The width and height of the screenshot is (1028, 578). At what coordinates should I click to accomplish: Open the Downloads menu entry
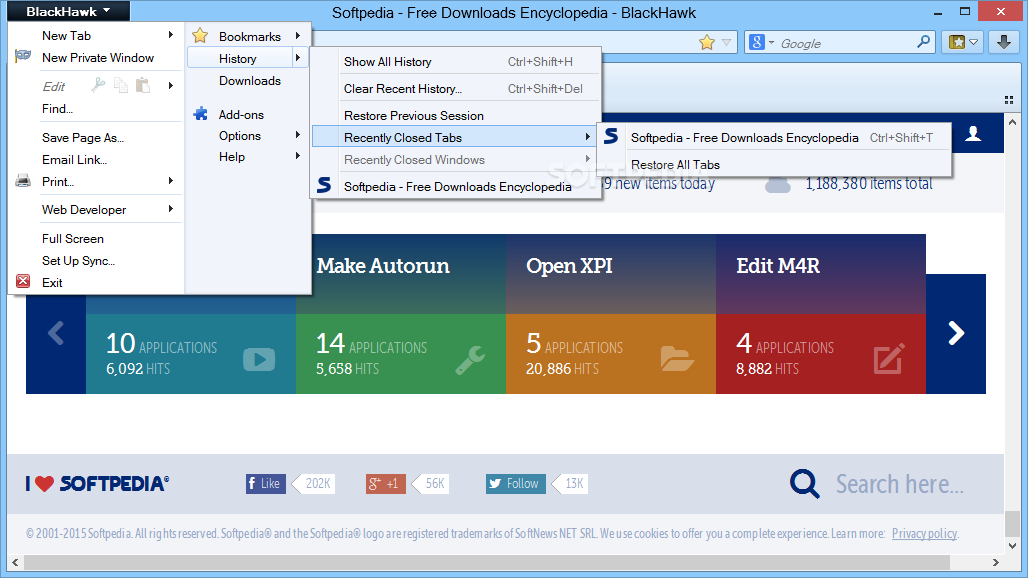(248, 81)
